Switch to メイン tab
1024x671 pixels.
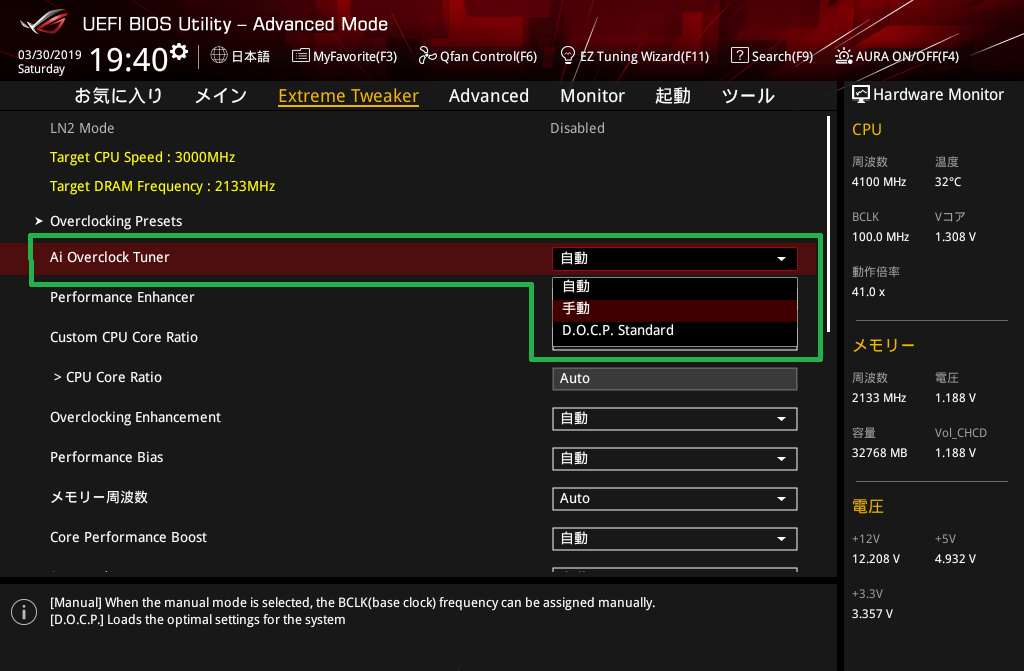click(x=221, y=95)
